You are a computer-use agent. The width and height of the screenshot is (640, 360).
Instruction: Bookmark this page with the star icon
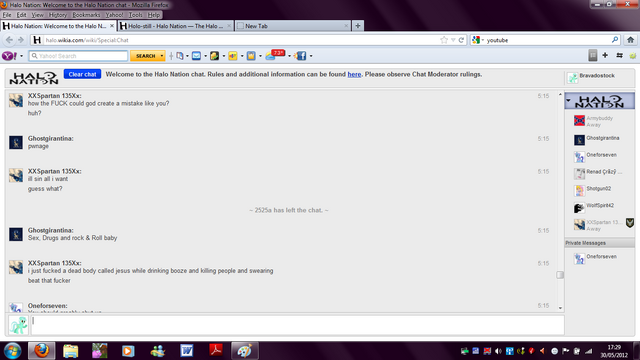[444, 40]
